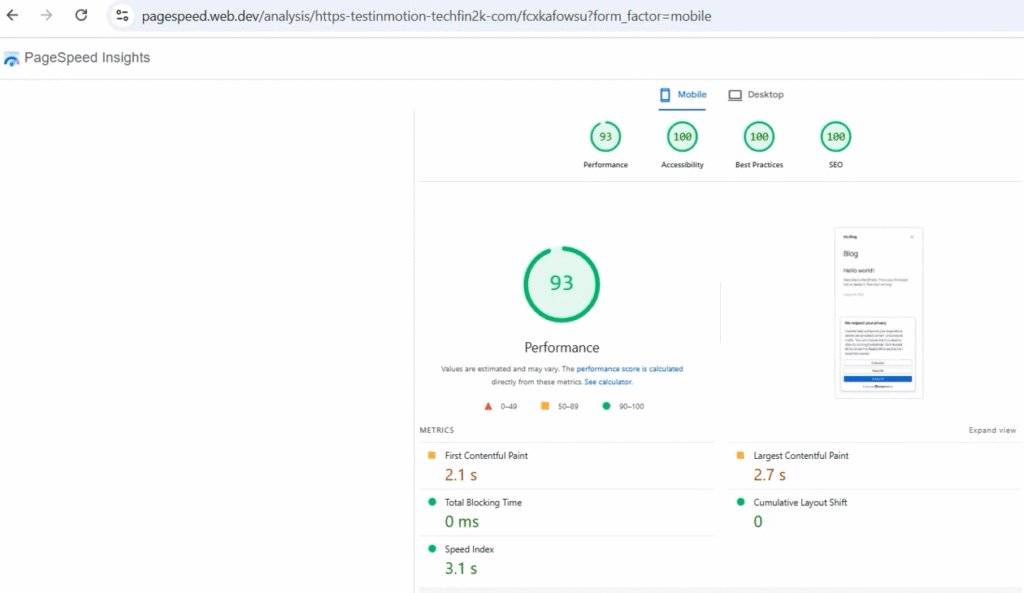This screenshot has width=1024, height=593.
Task: Open the 'See calculator' link
Action: [608, 382]
